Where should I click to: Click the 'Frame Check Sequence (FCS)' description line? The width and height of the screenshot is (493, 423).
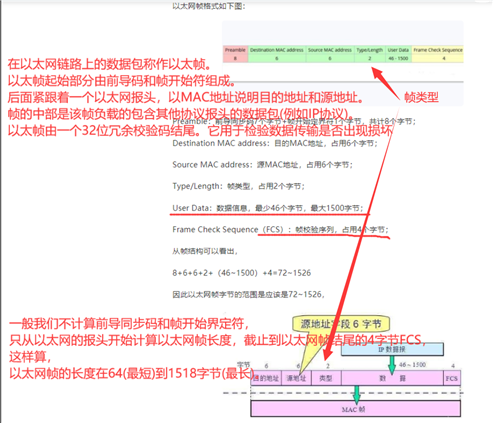tap(280, 229)
